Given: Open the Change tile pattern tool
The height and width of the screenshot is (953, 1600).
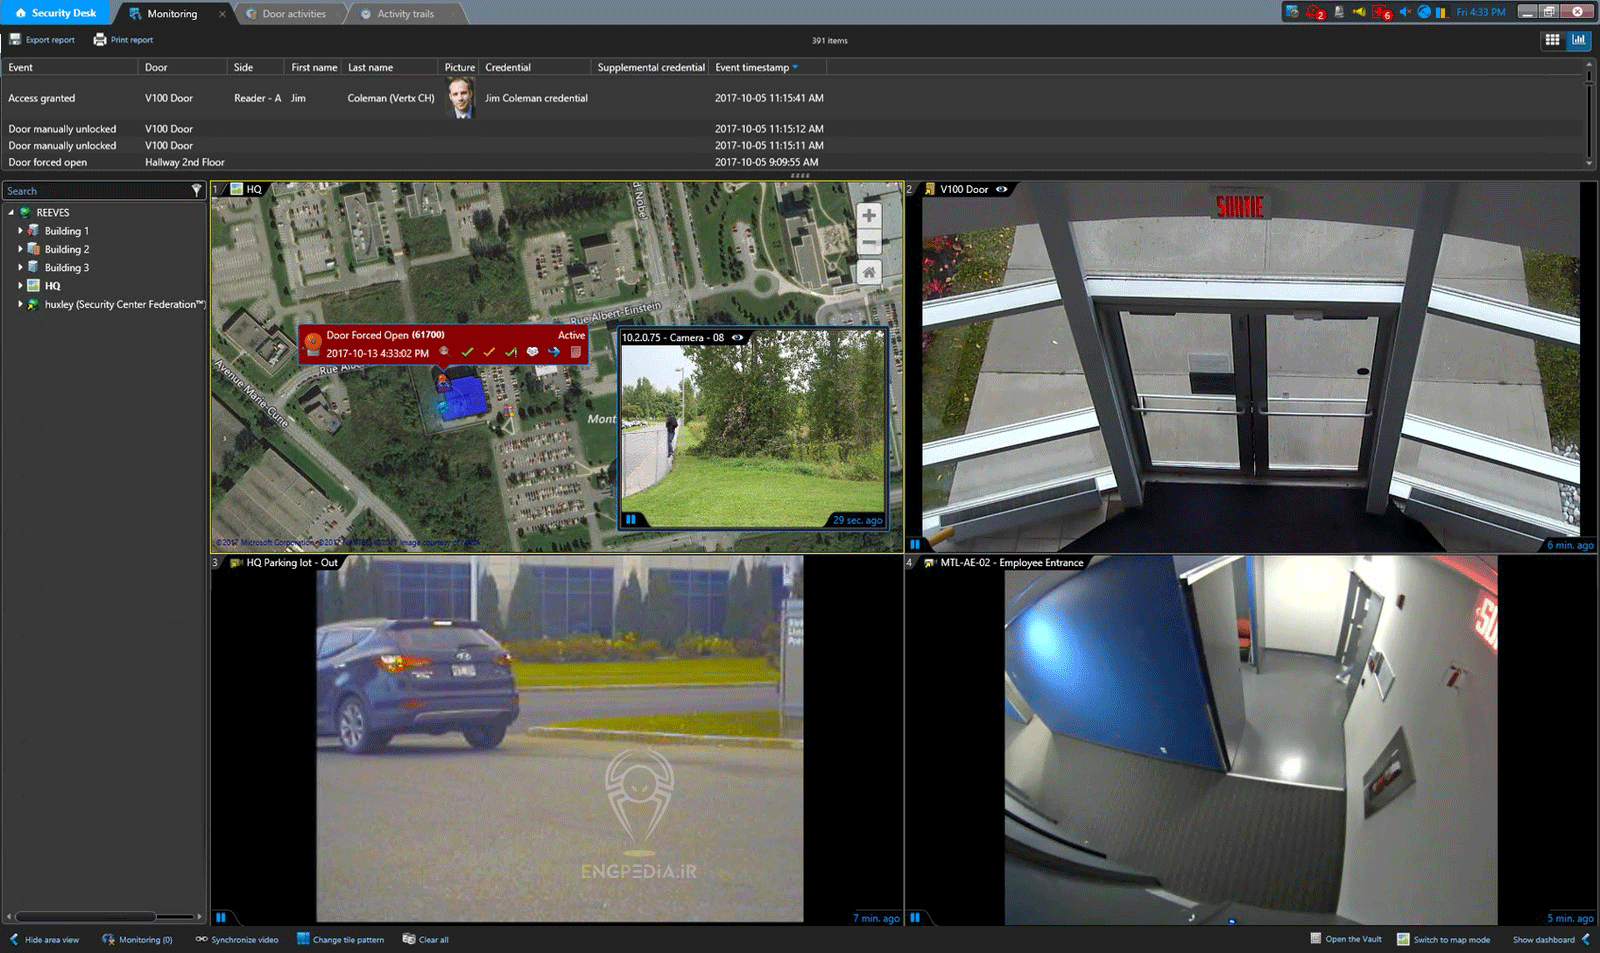Looking at the screenshot, I should [x=301, y=939].
